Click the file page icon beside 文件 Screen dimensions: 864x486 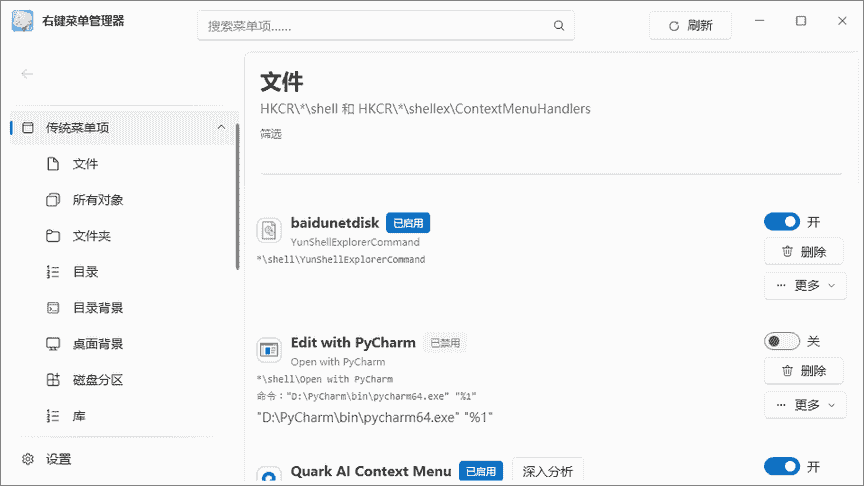(x=53, y=164)
